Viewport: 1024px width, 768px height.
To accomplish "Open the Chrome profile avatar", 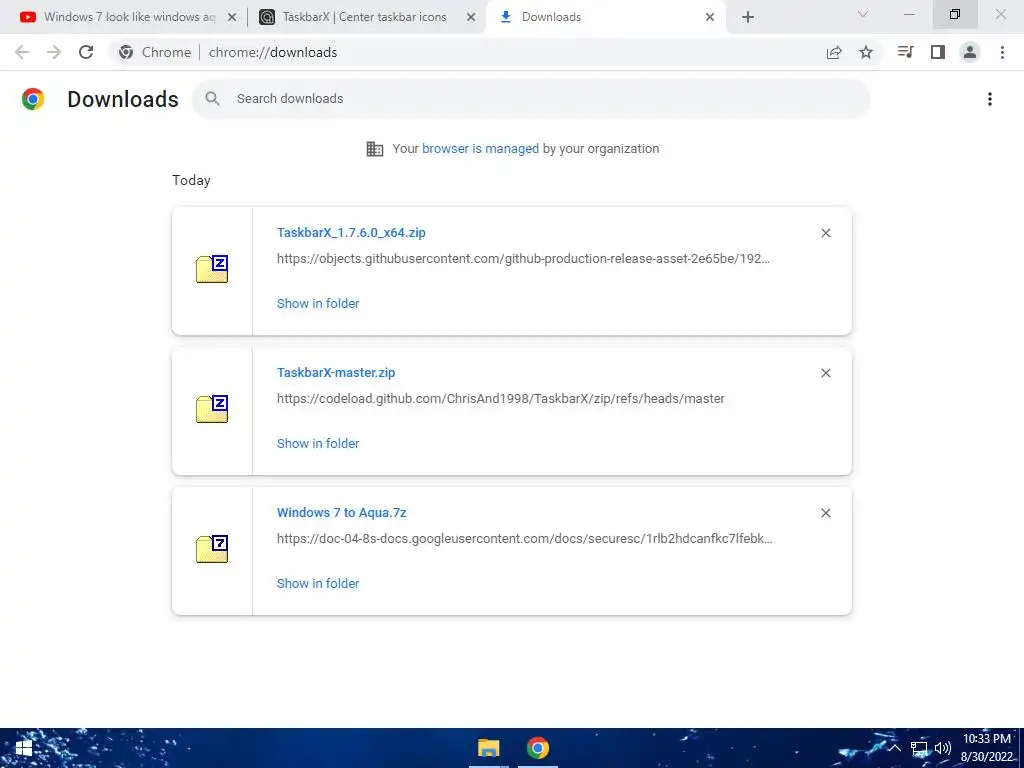I will [x=970, y=52].
